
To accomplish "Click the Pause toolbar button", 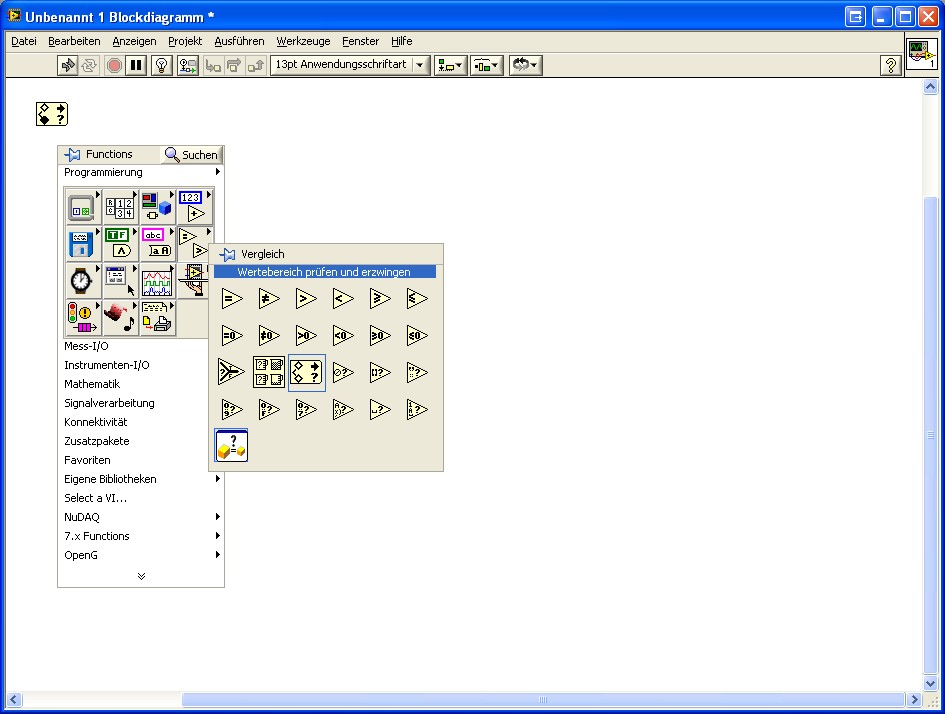I will pos(136,65).
